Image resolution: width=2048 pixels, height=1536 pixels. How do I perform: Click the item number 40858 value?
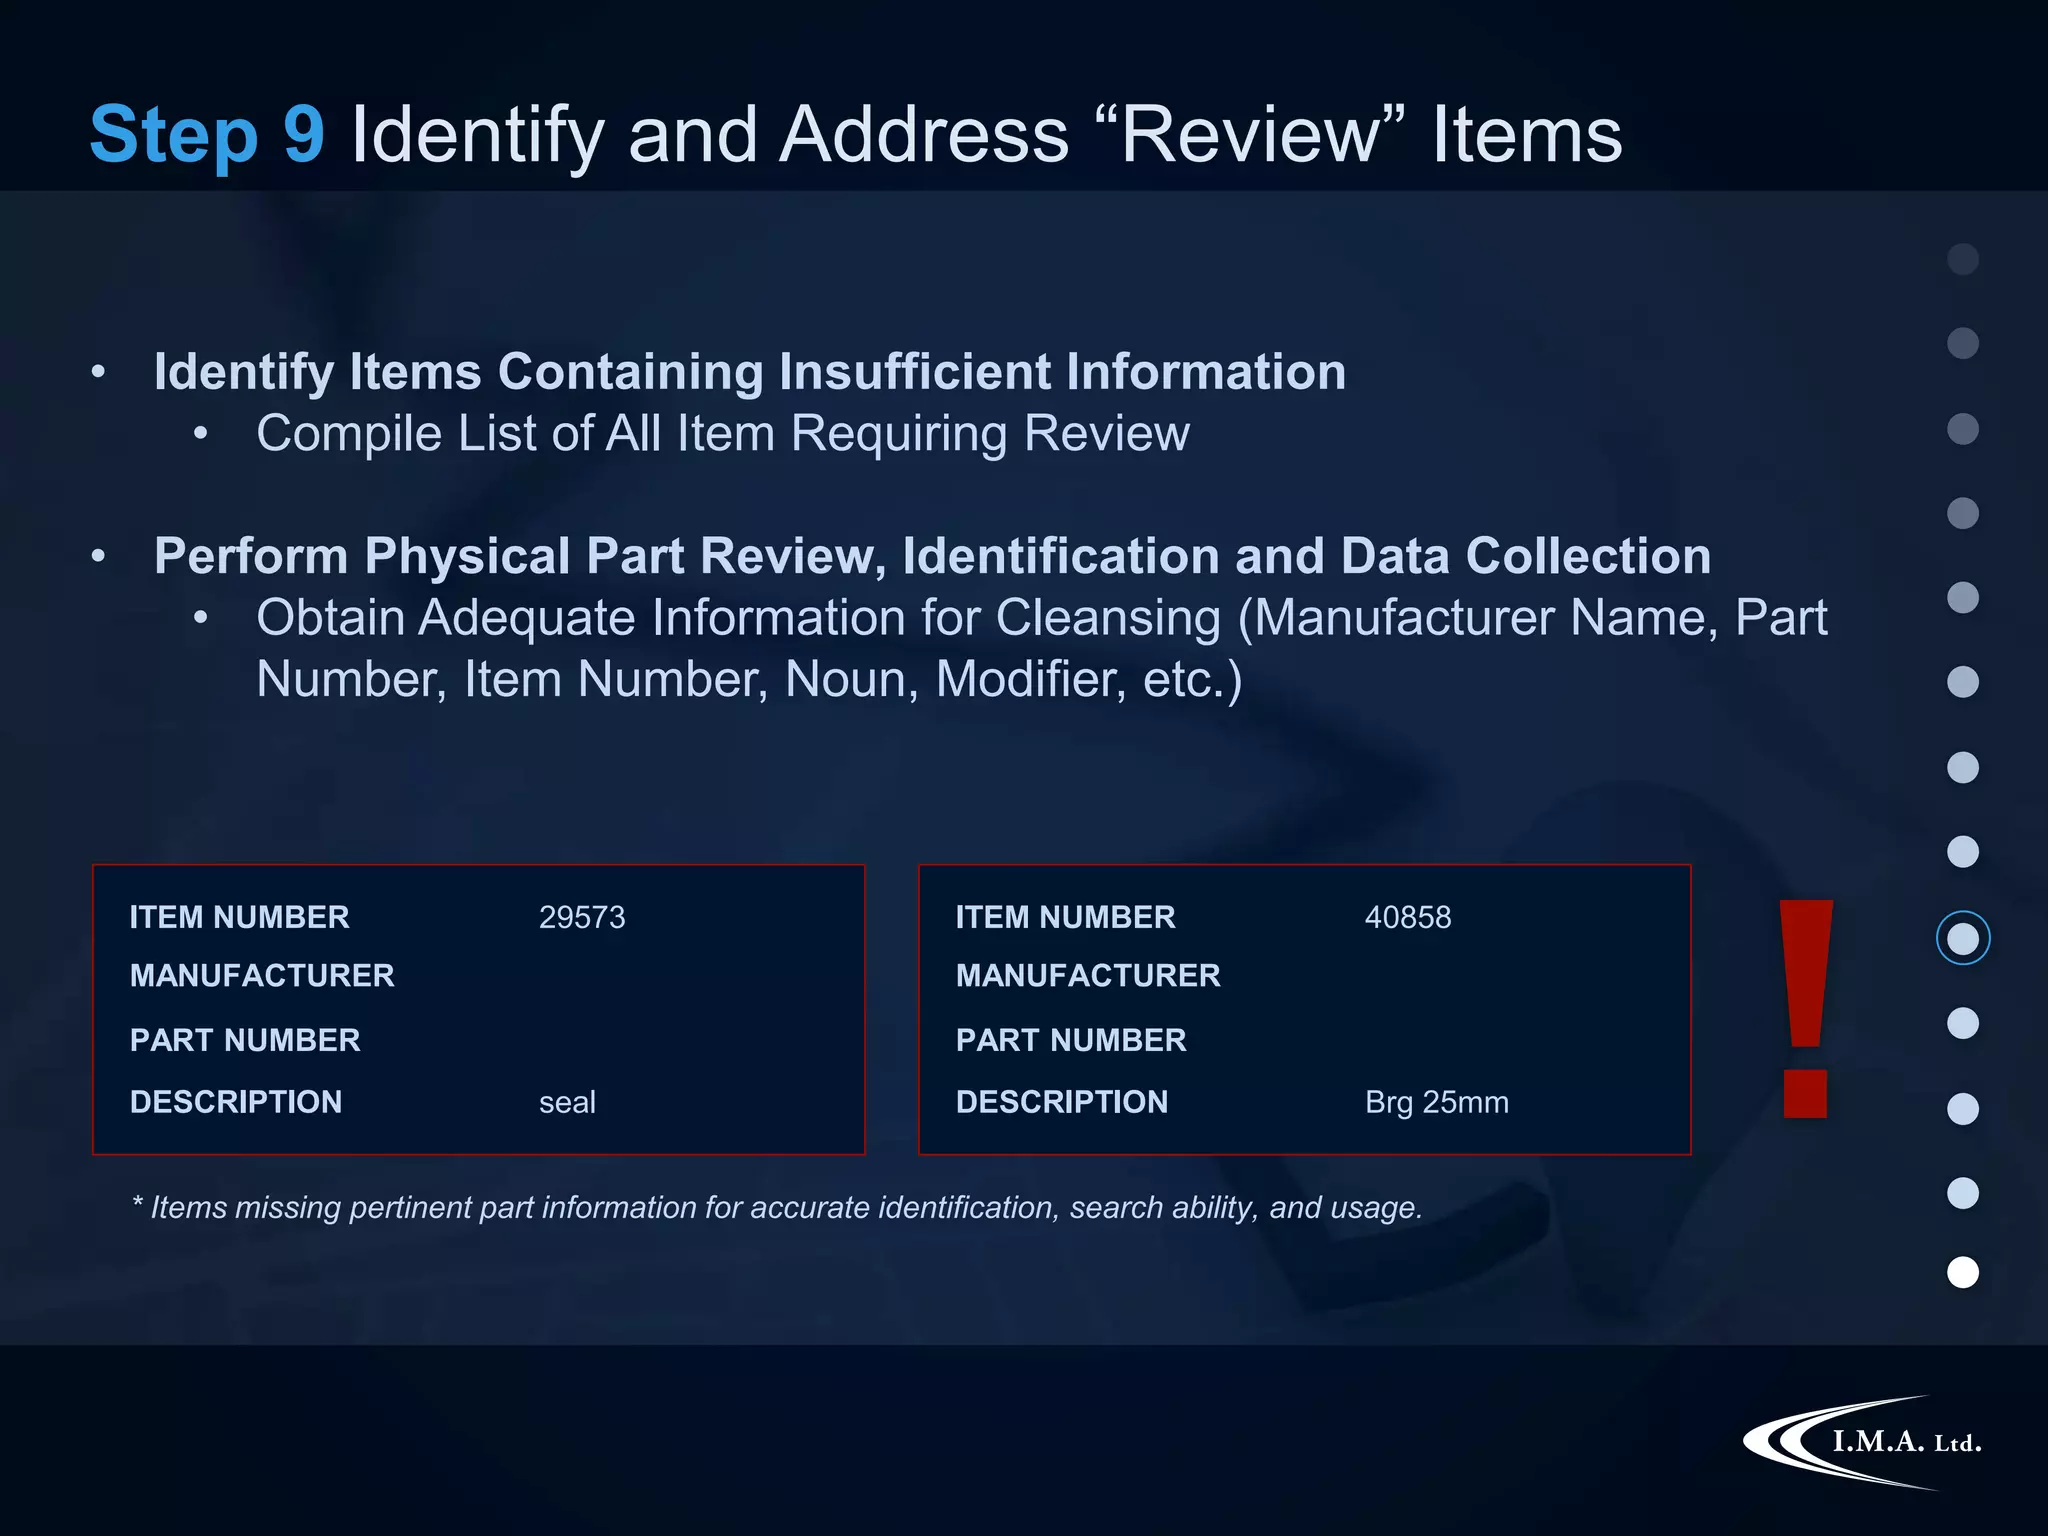[1407, 917]
